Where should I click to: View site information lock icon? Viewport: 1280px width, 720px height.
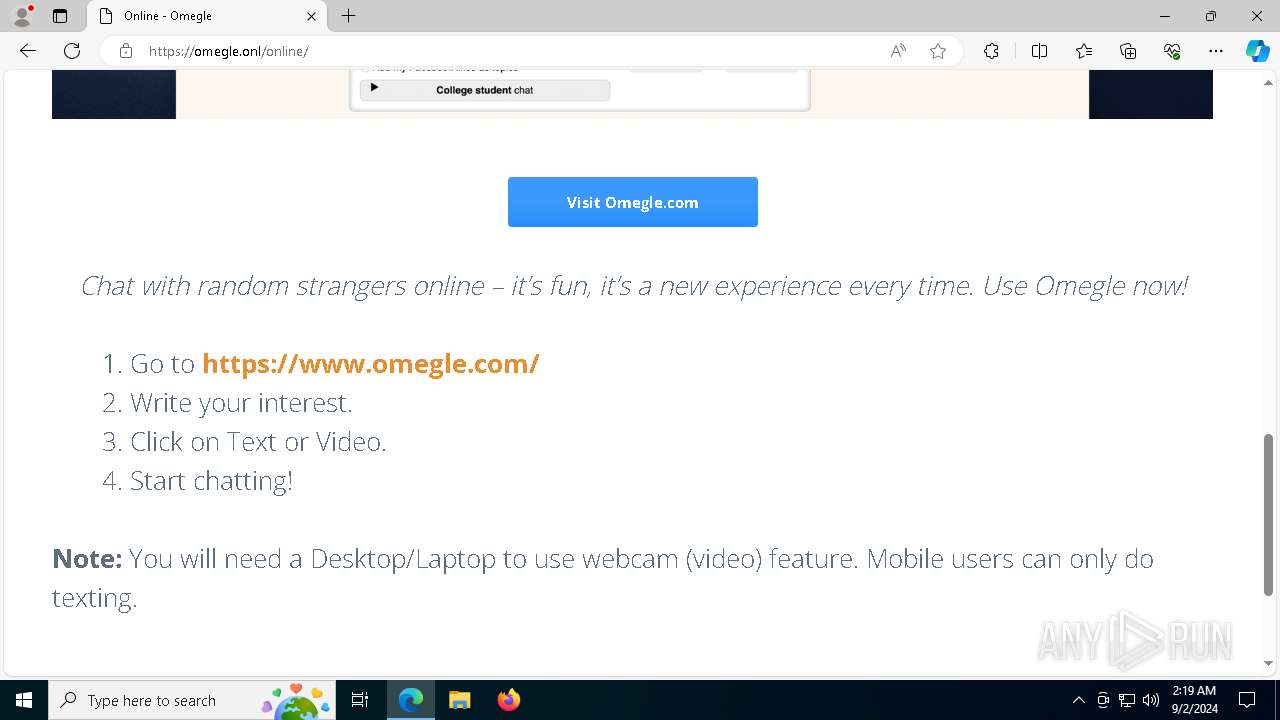click(x=126, y=51)
